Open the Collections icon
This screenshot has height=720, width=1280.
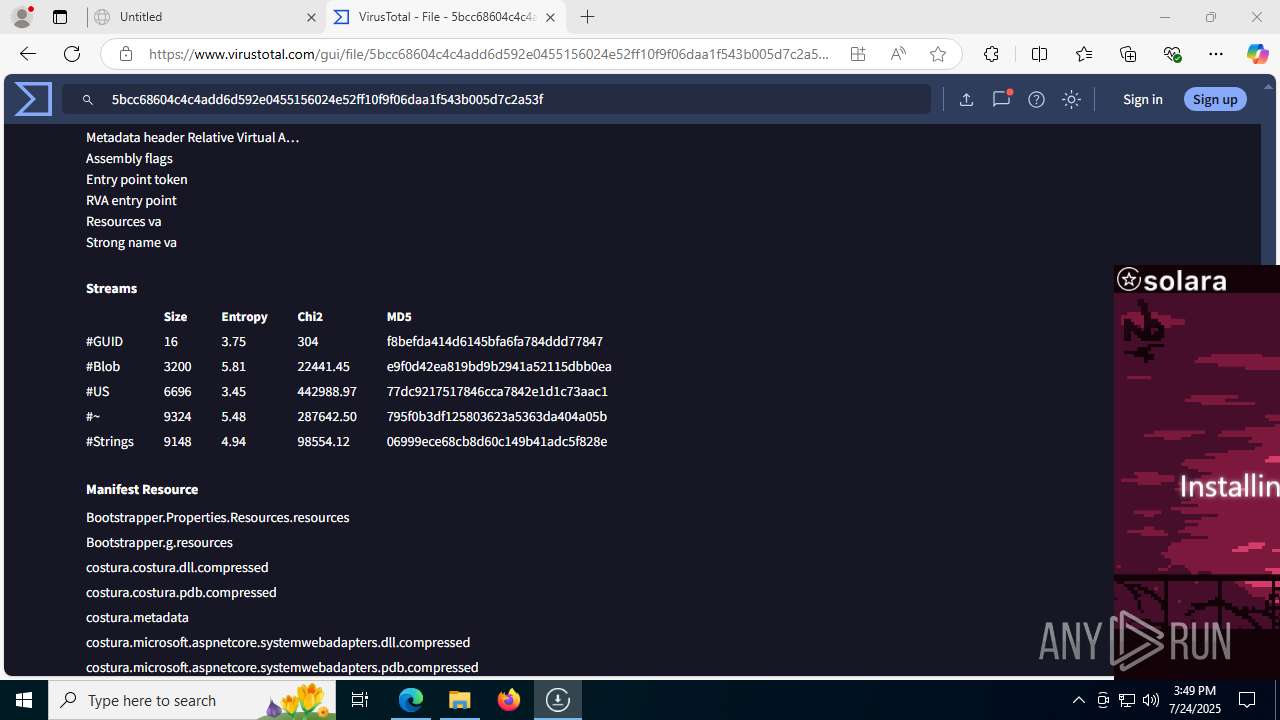[1128, 54]
